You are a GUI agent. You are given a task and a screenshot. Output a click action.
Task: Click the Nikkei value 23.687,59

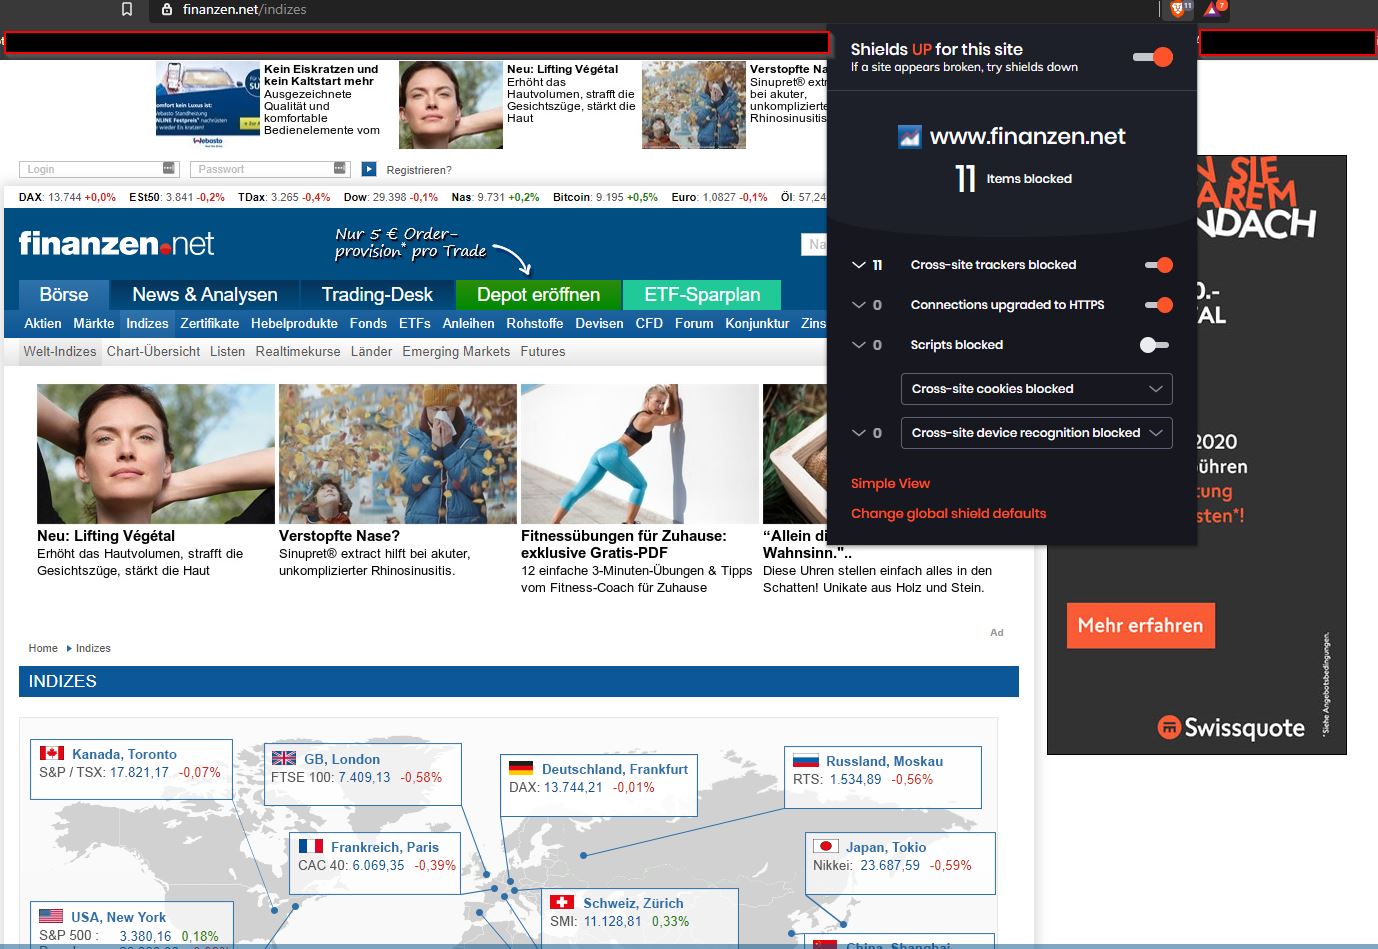point(890,865)
